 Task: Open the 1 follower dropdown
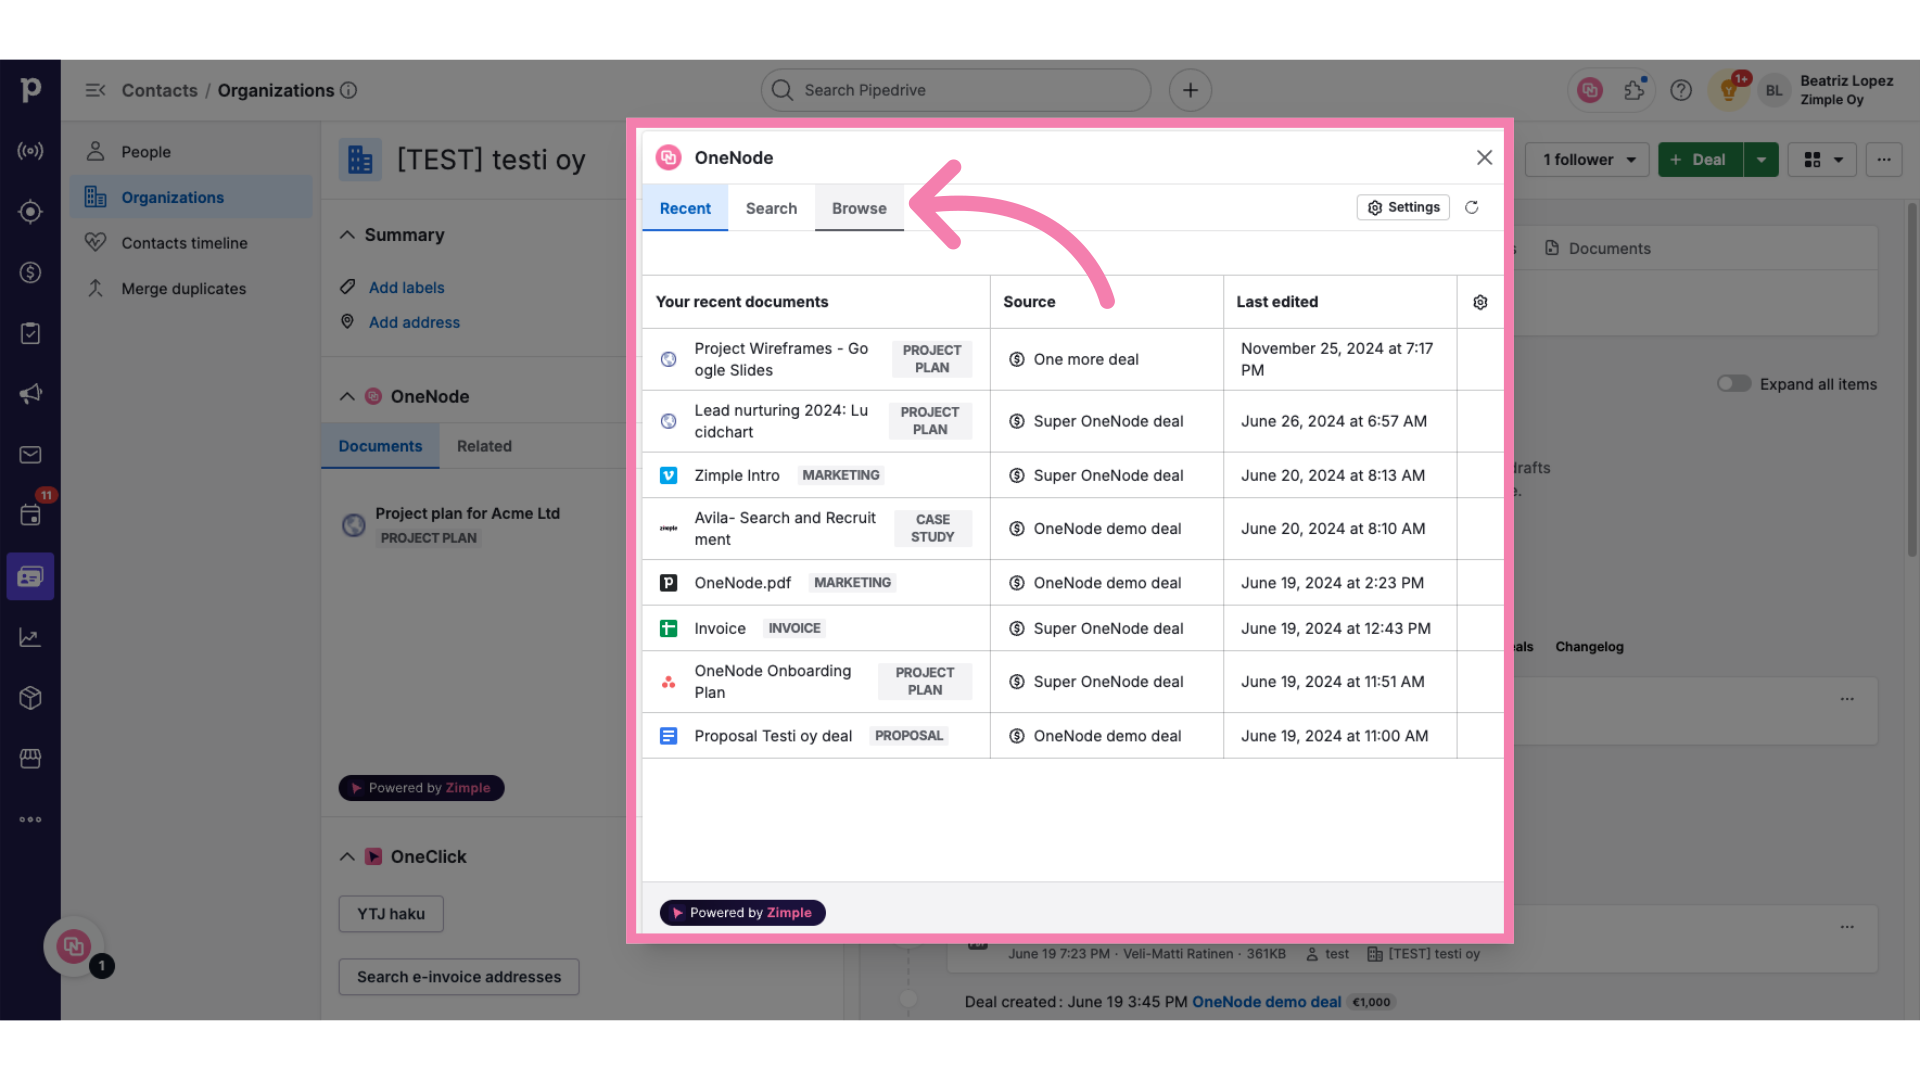[1587, 160]
